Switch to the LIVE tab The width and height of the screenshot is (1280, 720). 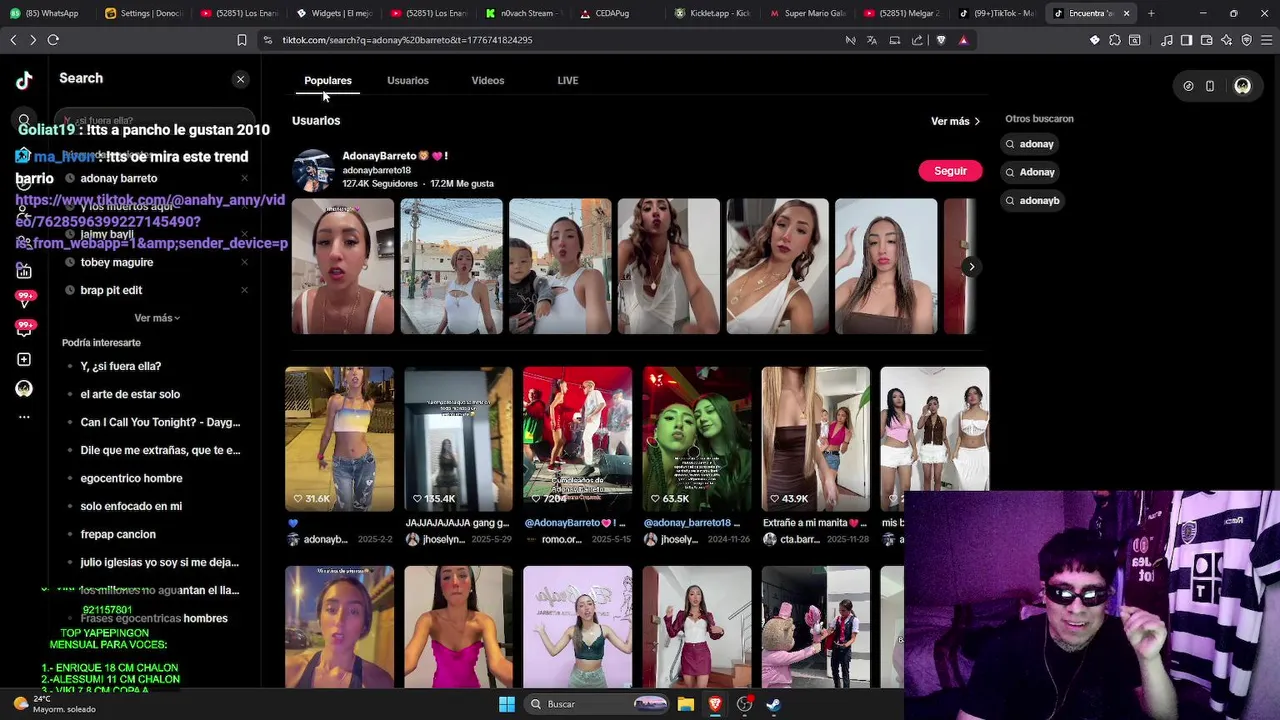point(568,80)
